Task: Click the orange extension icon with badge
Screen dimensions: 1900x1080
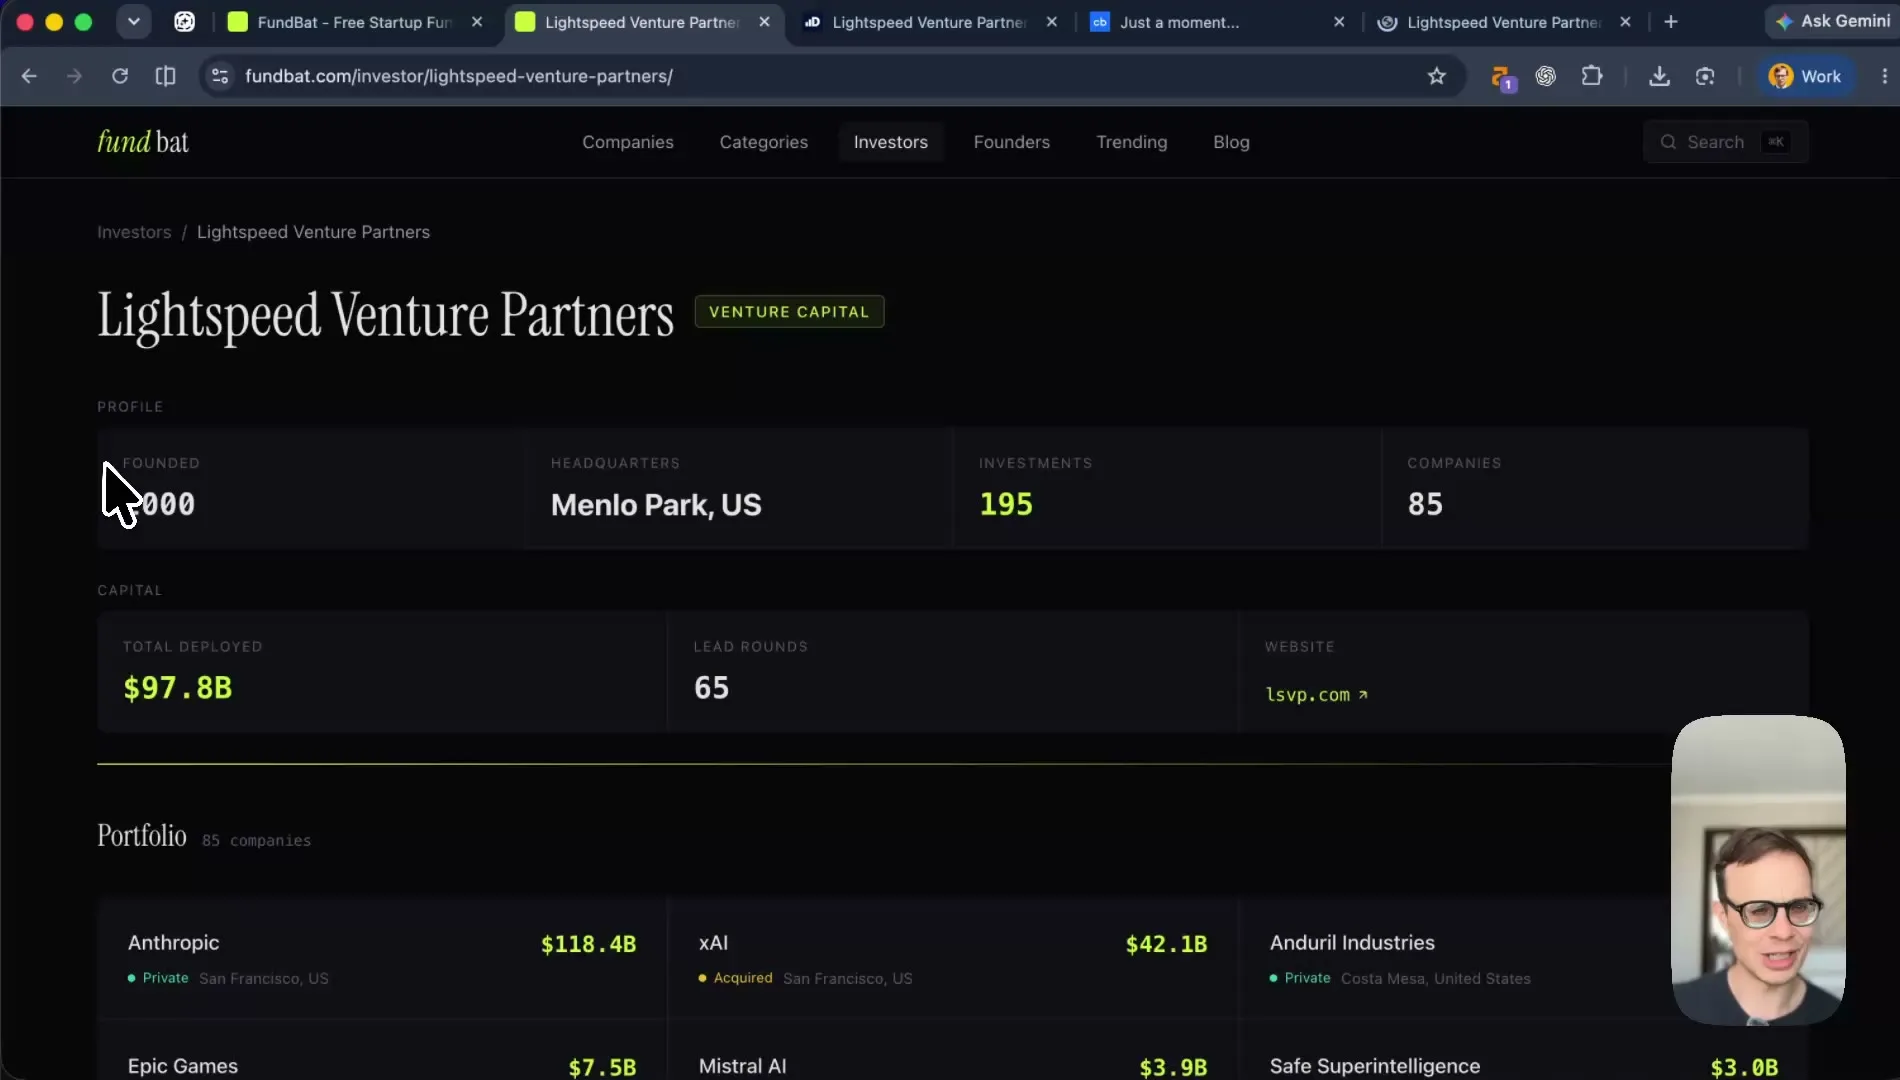Action: click(1502, 77)
